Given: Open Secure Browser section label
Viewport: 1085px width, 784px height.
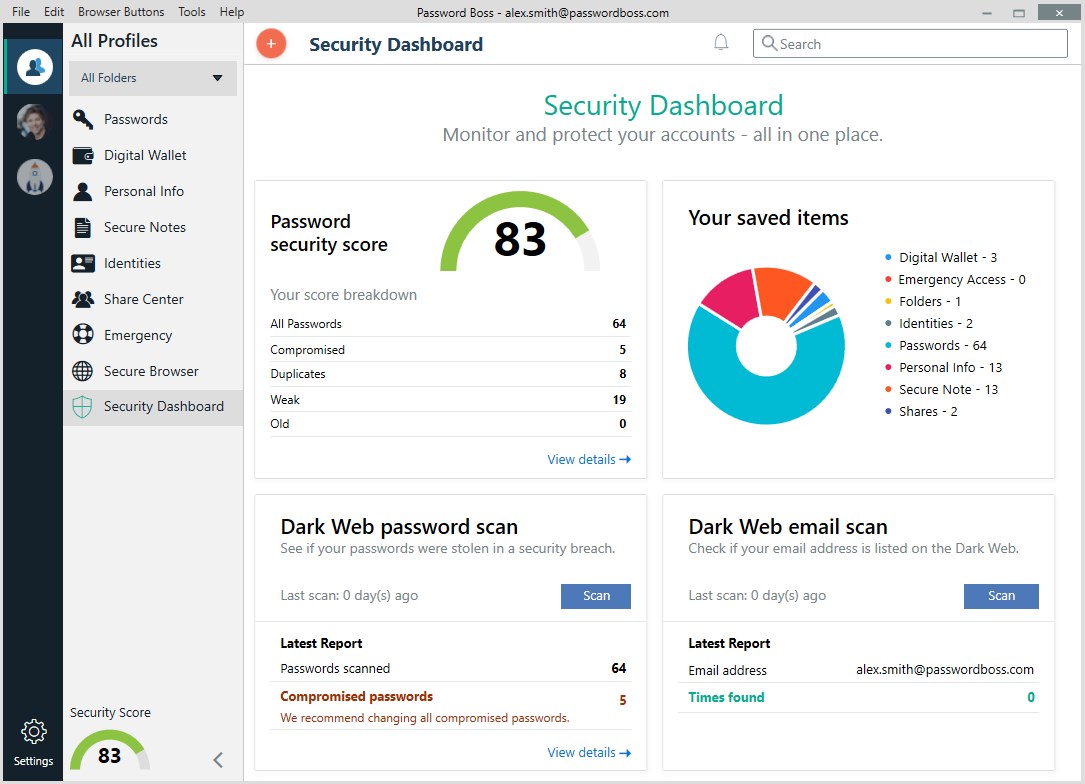Looking at the screenshot, I should [151, 371].
